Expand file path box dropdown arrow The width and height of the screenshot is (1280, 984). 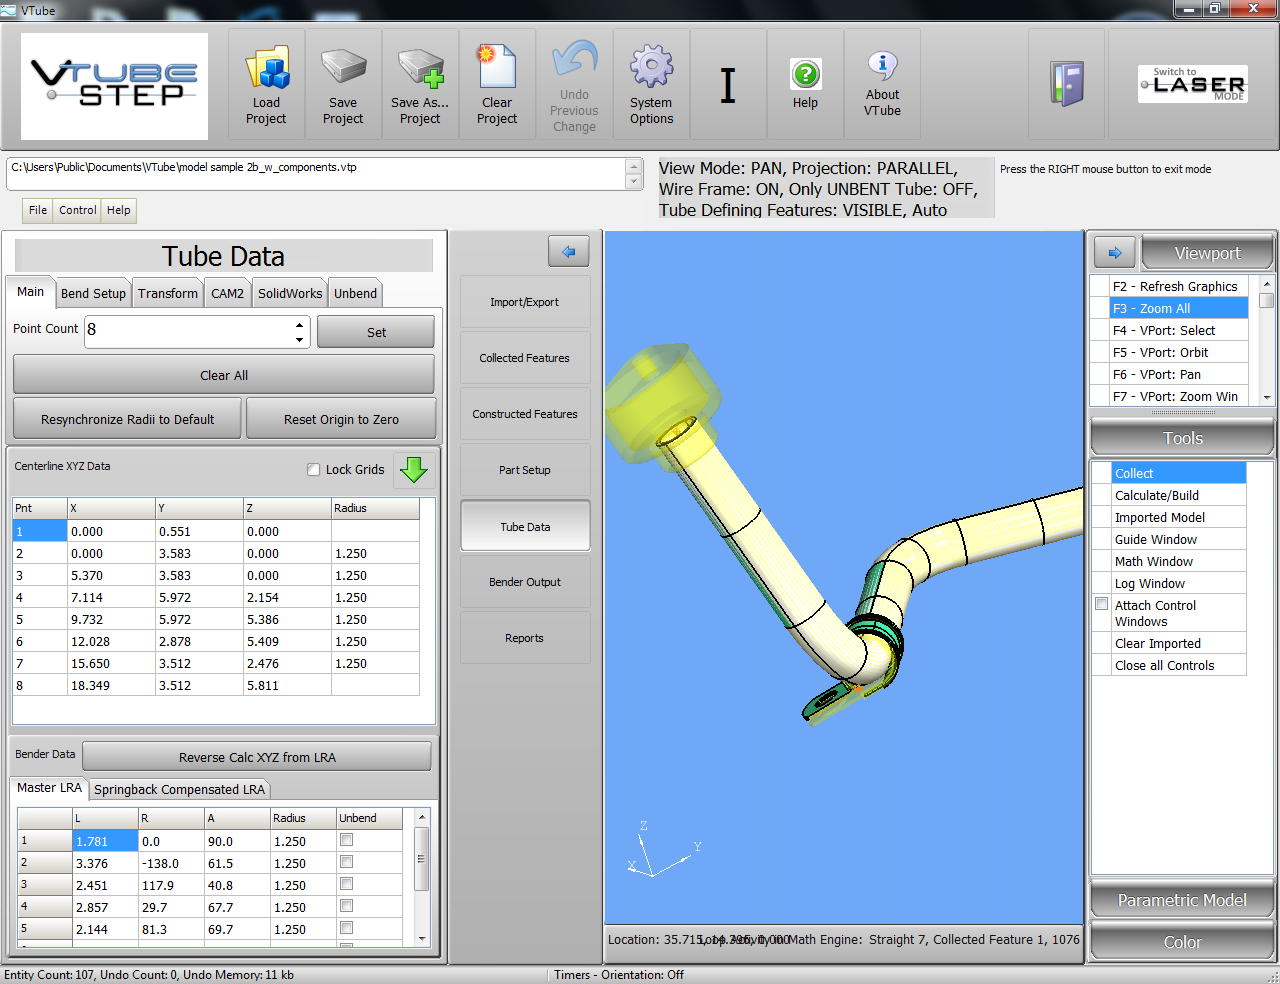633,182
